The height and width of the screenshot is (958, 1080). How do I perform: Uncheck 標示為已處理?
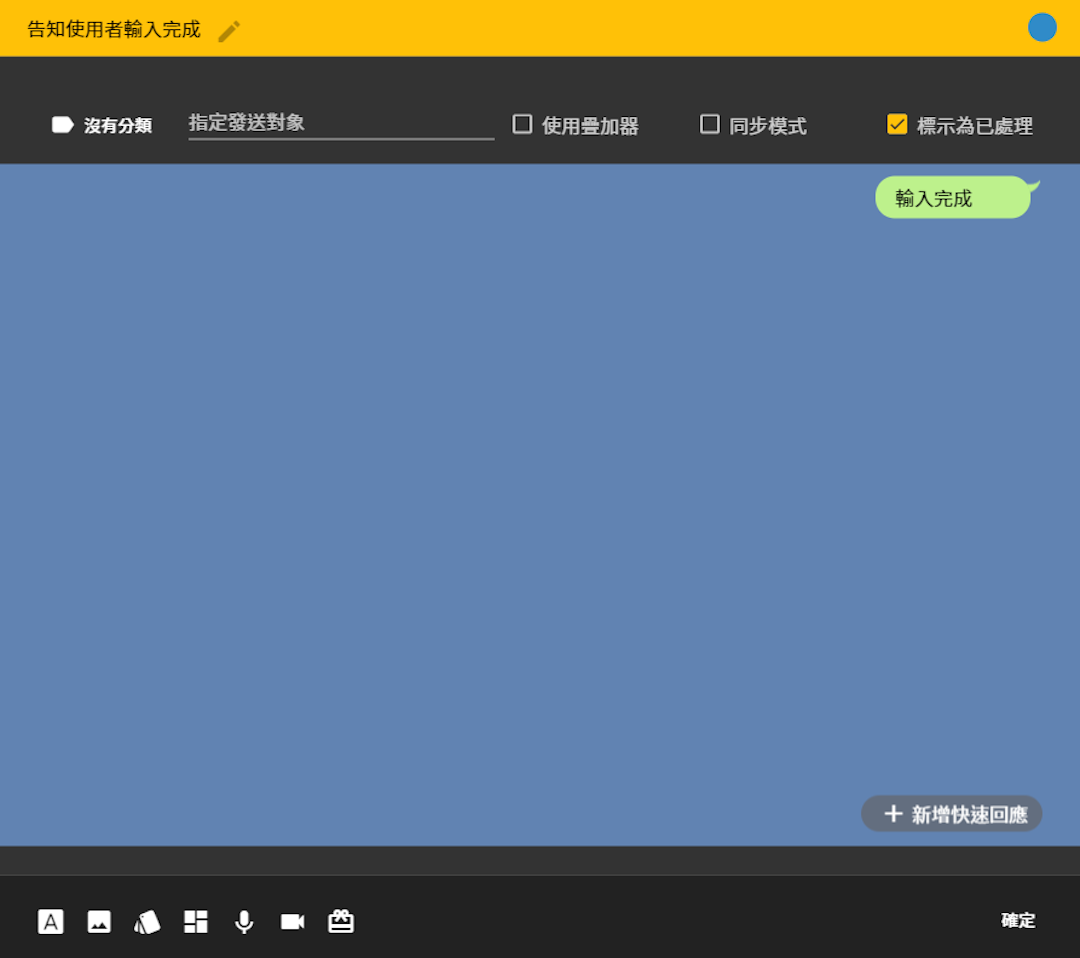point(897,124)
